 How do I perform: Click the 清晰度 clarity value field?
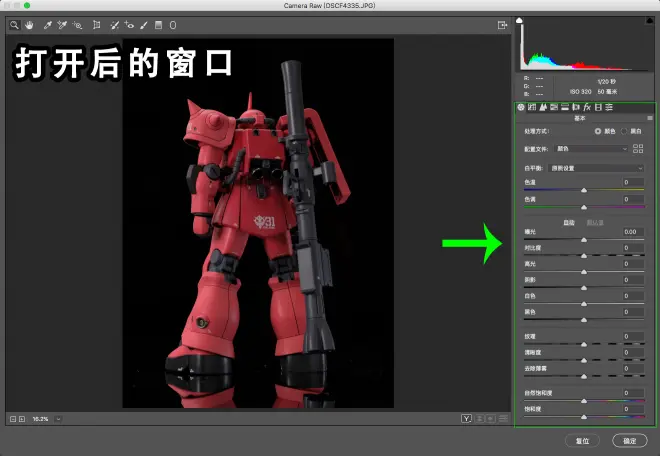coord(633,352)
